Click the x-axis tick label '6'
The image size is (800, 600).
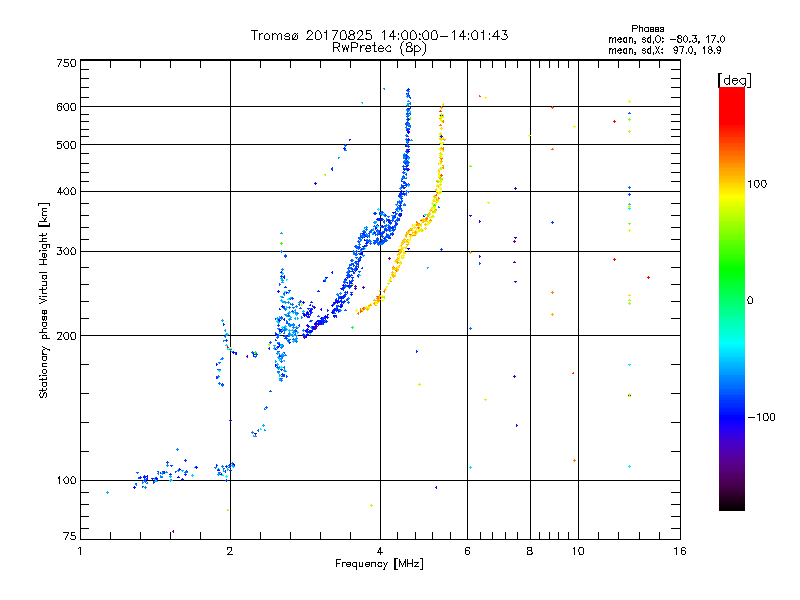(x=467, y=551)
